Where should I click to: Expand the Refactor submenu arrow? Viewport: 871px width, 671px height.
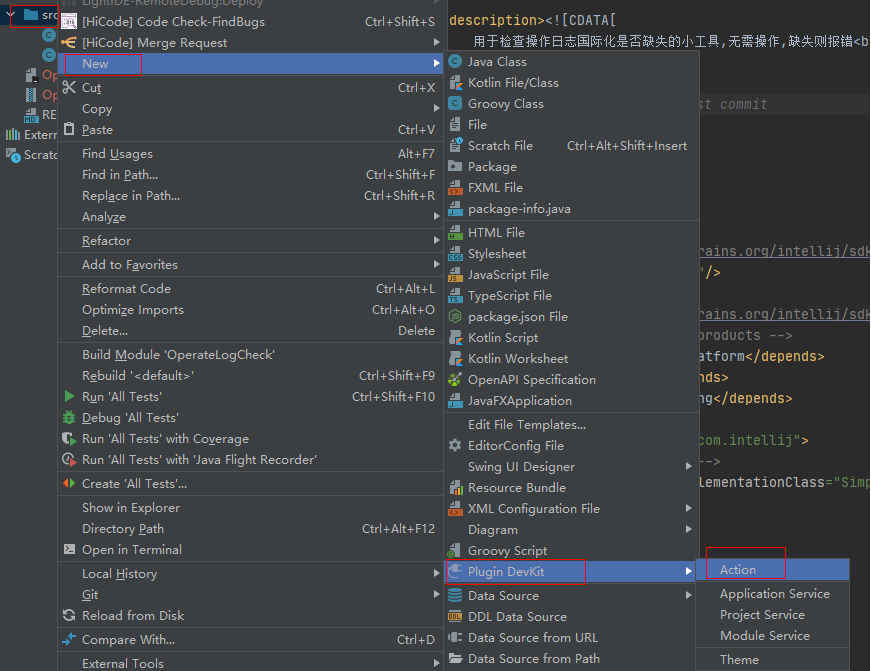click(436, 241)
